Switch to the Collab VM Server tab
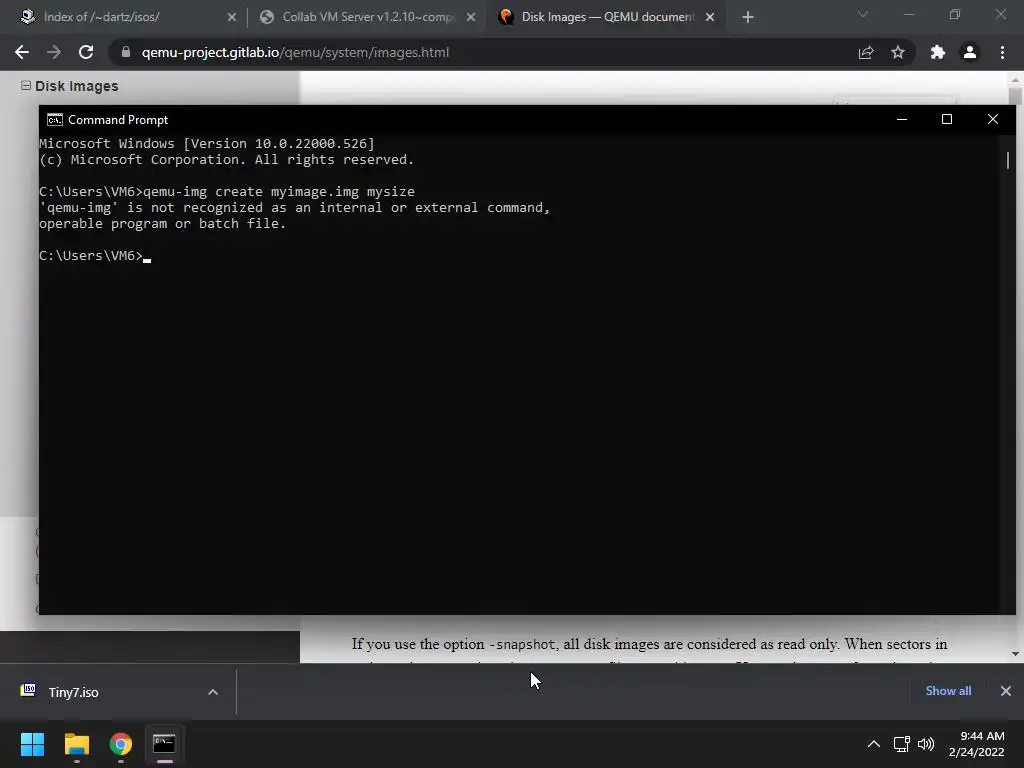The height and width of the screenshot is (768, 1024). [367, 17]
